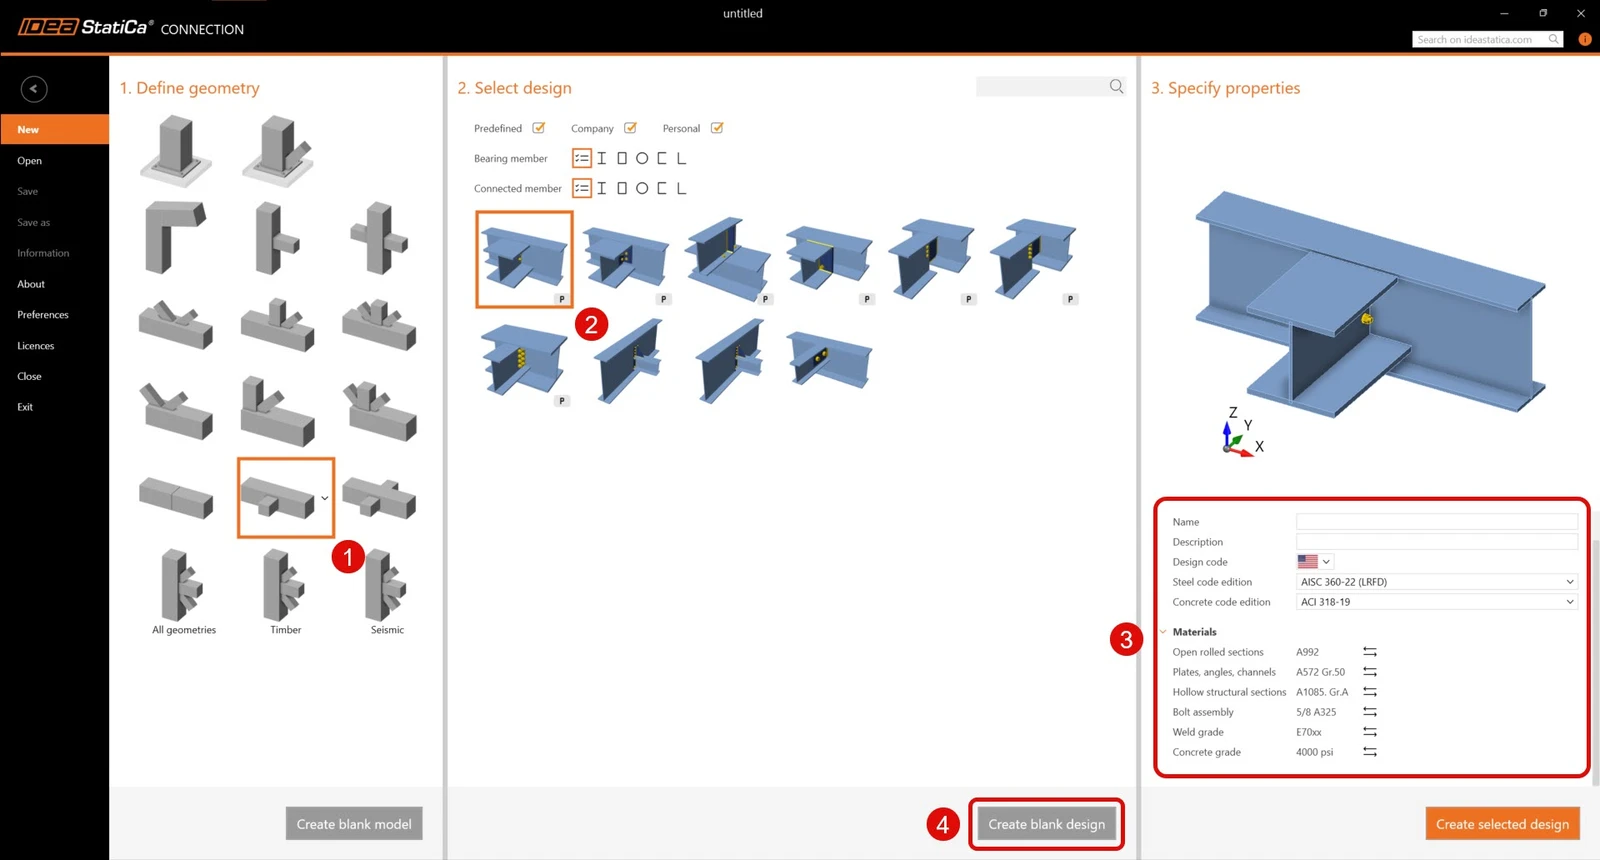Select the first highlighted design thumbnail
Image resolution: width=1600 pixels, height=860 pixels.
tap(524, 259)
